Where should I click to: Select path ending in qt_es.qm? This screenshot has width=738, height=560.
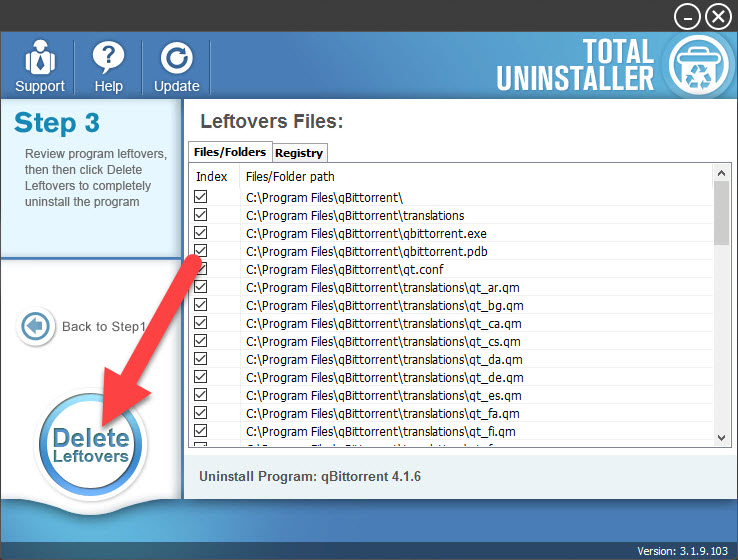point(384,396)
